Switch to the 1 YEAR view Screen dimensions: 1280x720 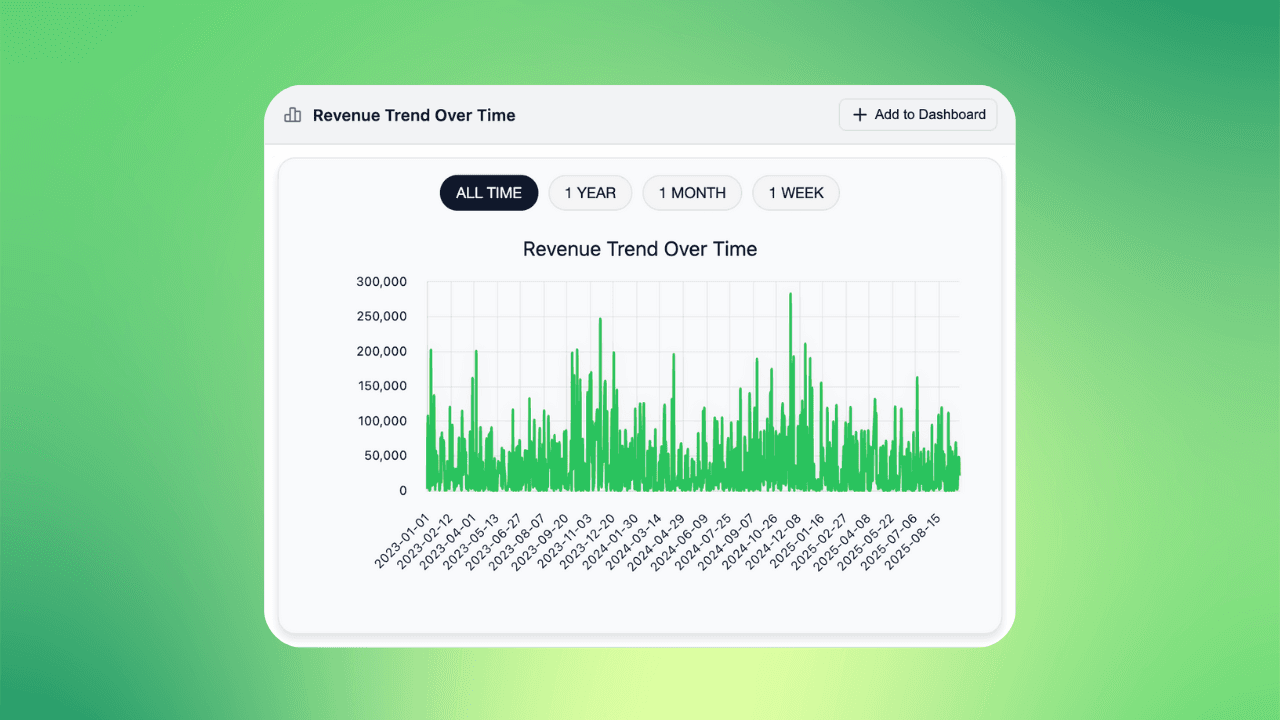[590, 192]
